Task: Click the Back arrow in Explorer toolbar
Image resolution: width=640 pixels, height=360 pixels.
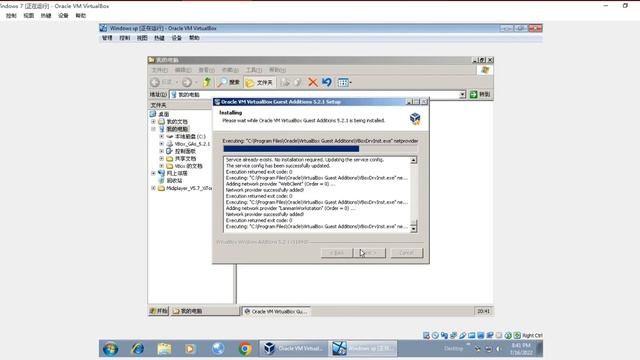Action: pos(155,82)
